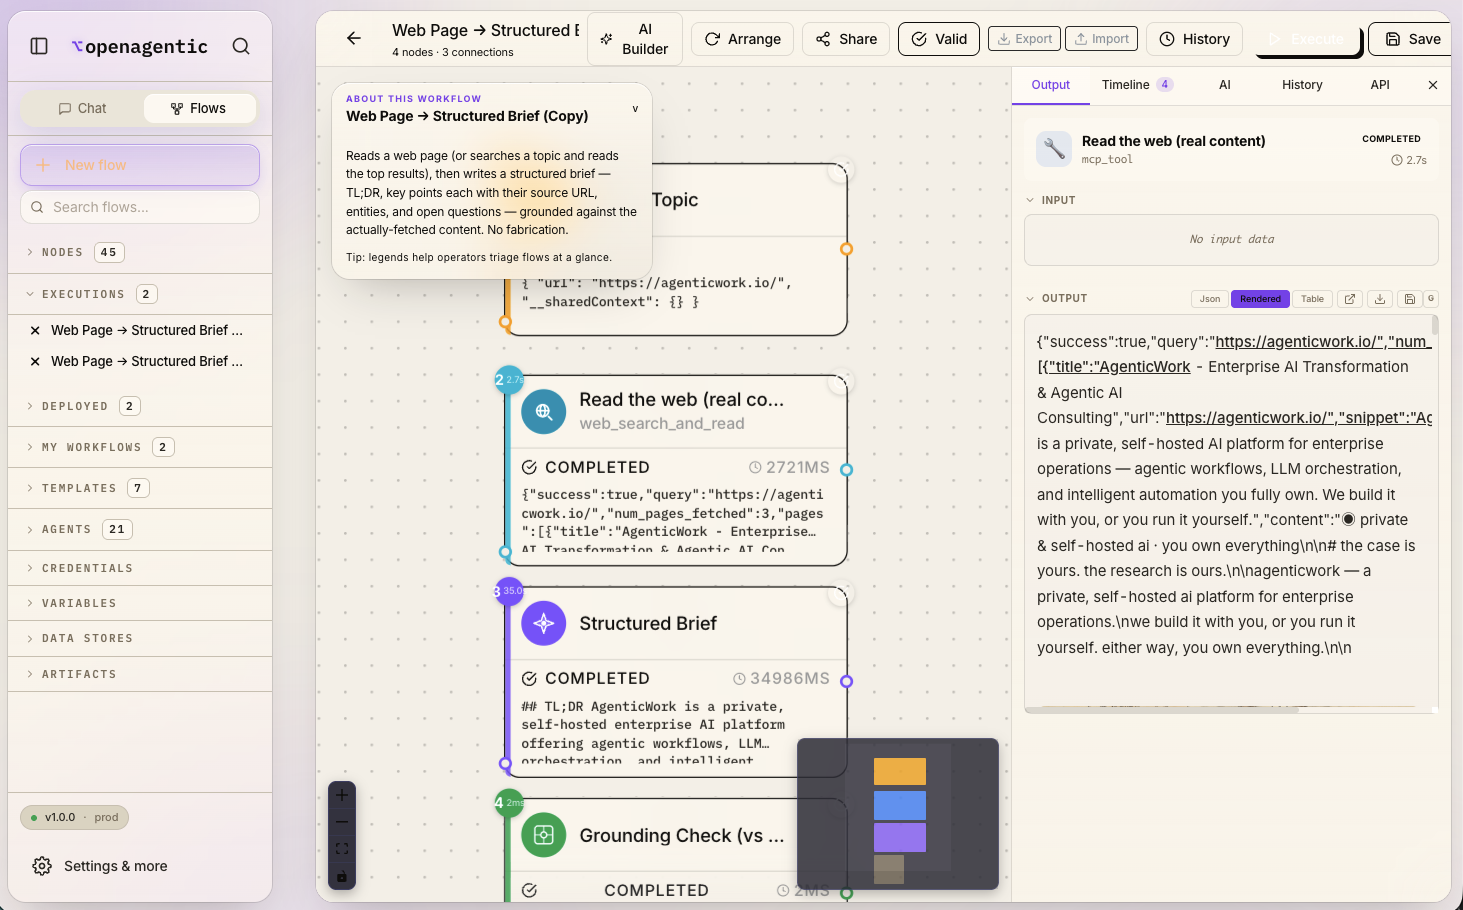1463x910 pixels.
Task: Click the small G button in output
Action: pos(1431,298)
